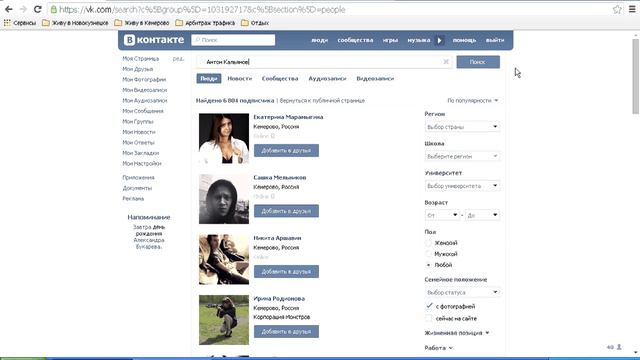This screenshot has height=360, width=640.
Task: Add Екатерина Марамыгина to friends
Action: point(286,151)
